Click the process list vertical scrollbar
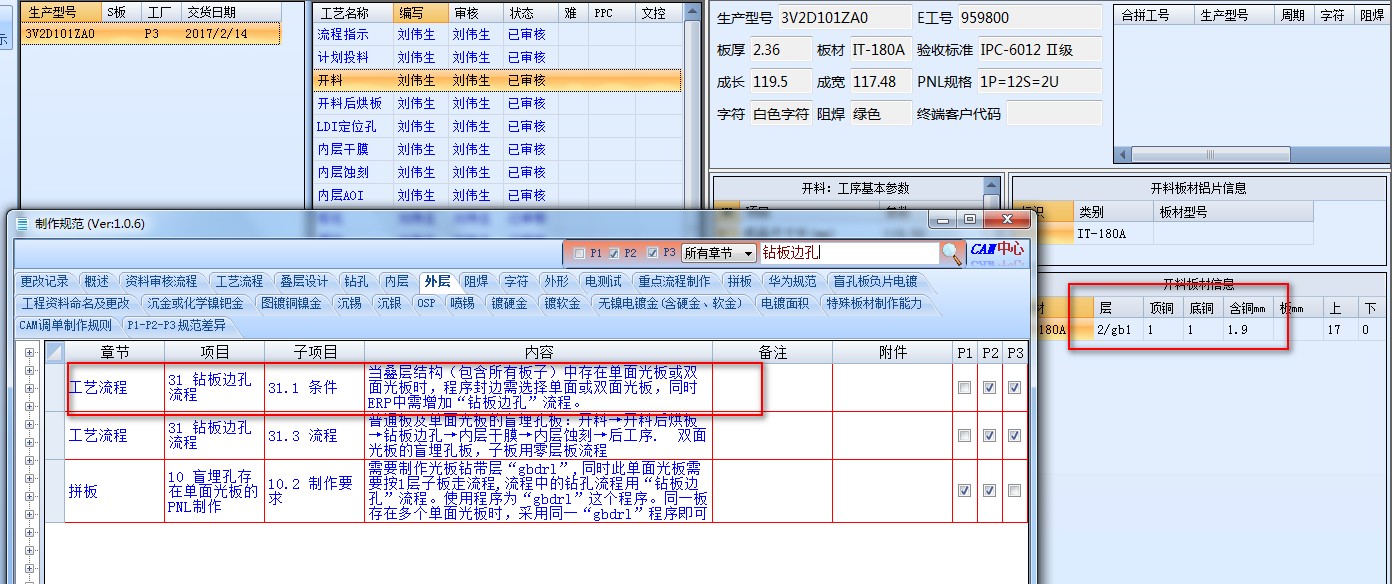 click(691, 105)
